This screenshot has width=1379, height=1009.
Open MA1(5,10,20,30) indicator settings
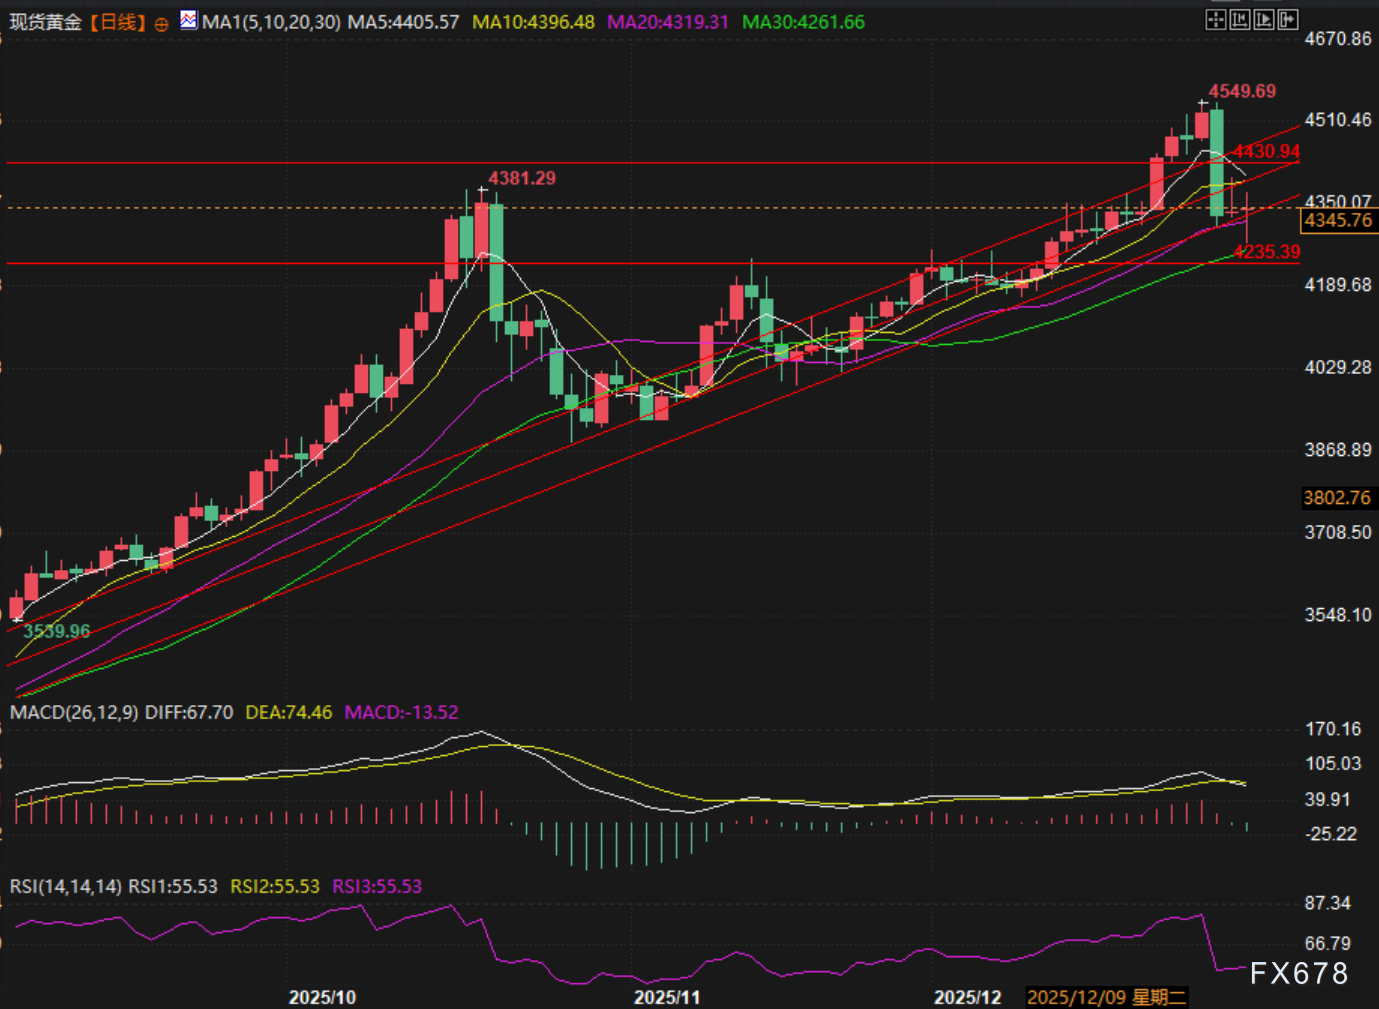pyautogui.click(x=271, y=22)
